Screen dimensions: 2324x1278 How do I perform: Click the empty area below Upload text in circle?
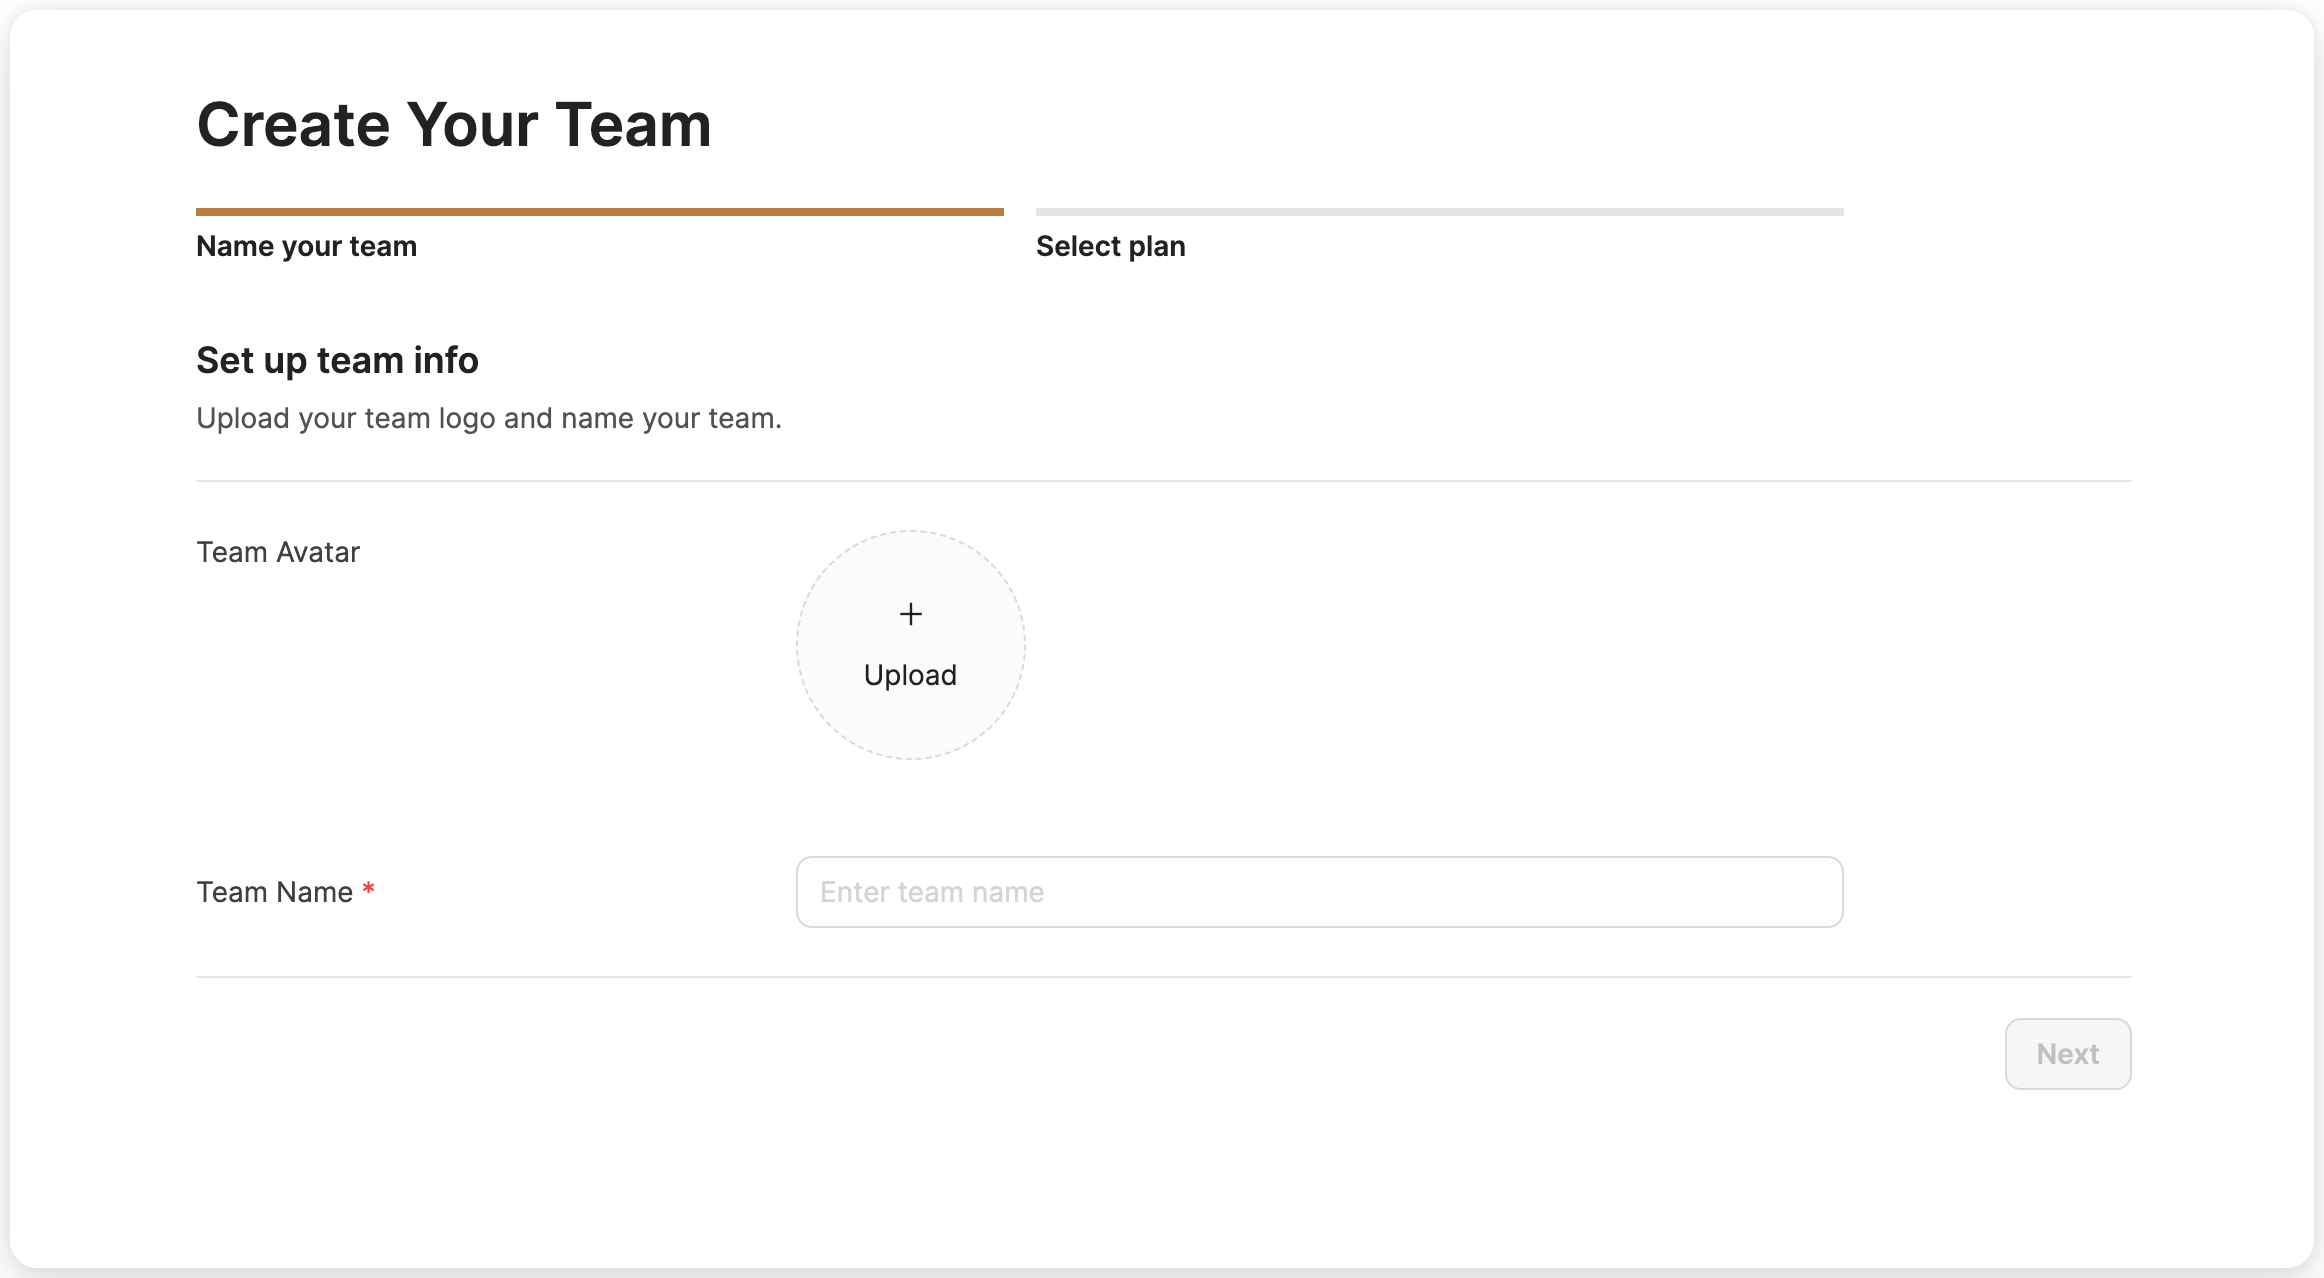point(910,725)
